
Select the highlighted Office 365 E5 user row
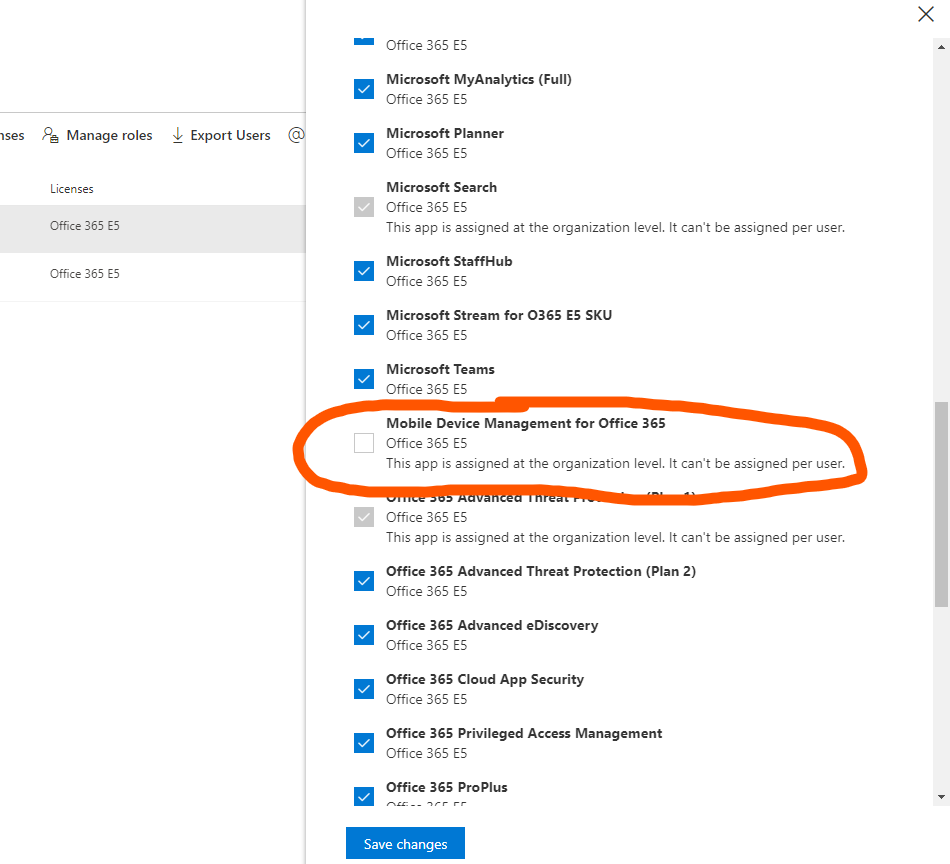(153, 228)
